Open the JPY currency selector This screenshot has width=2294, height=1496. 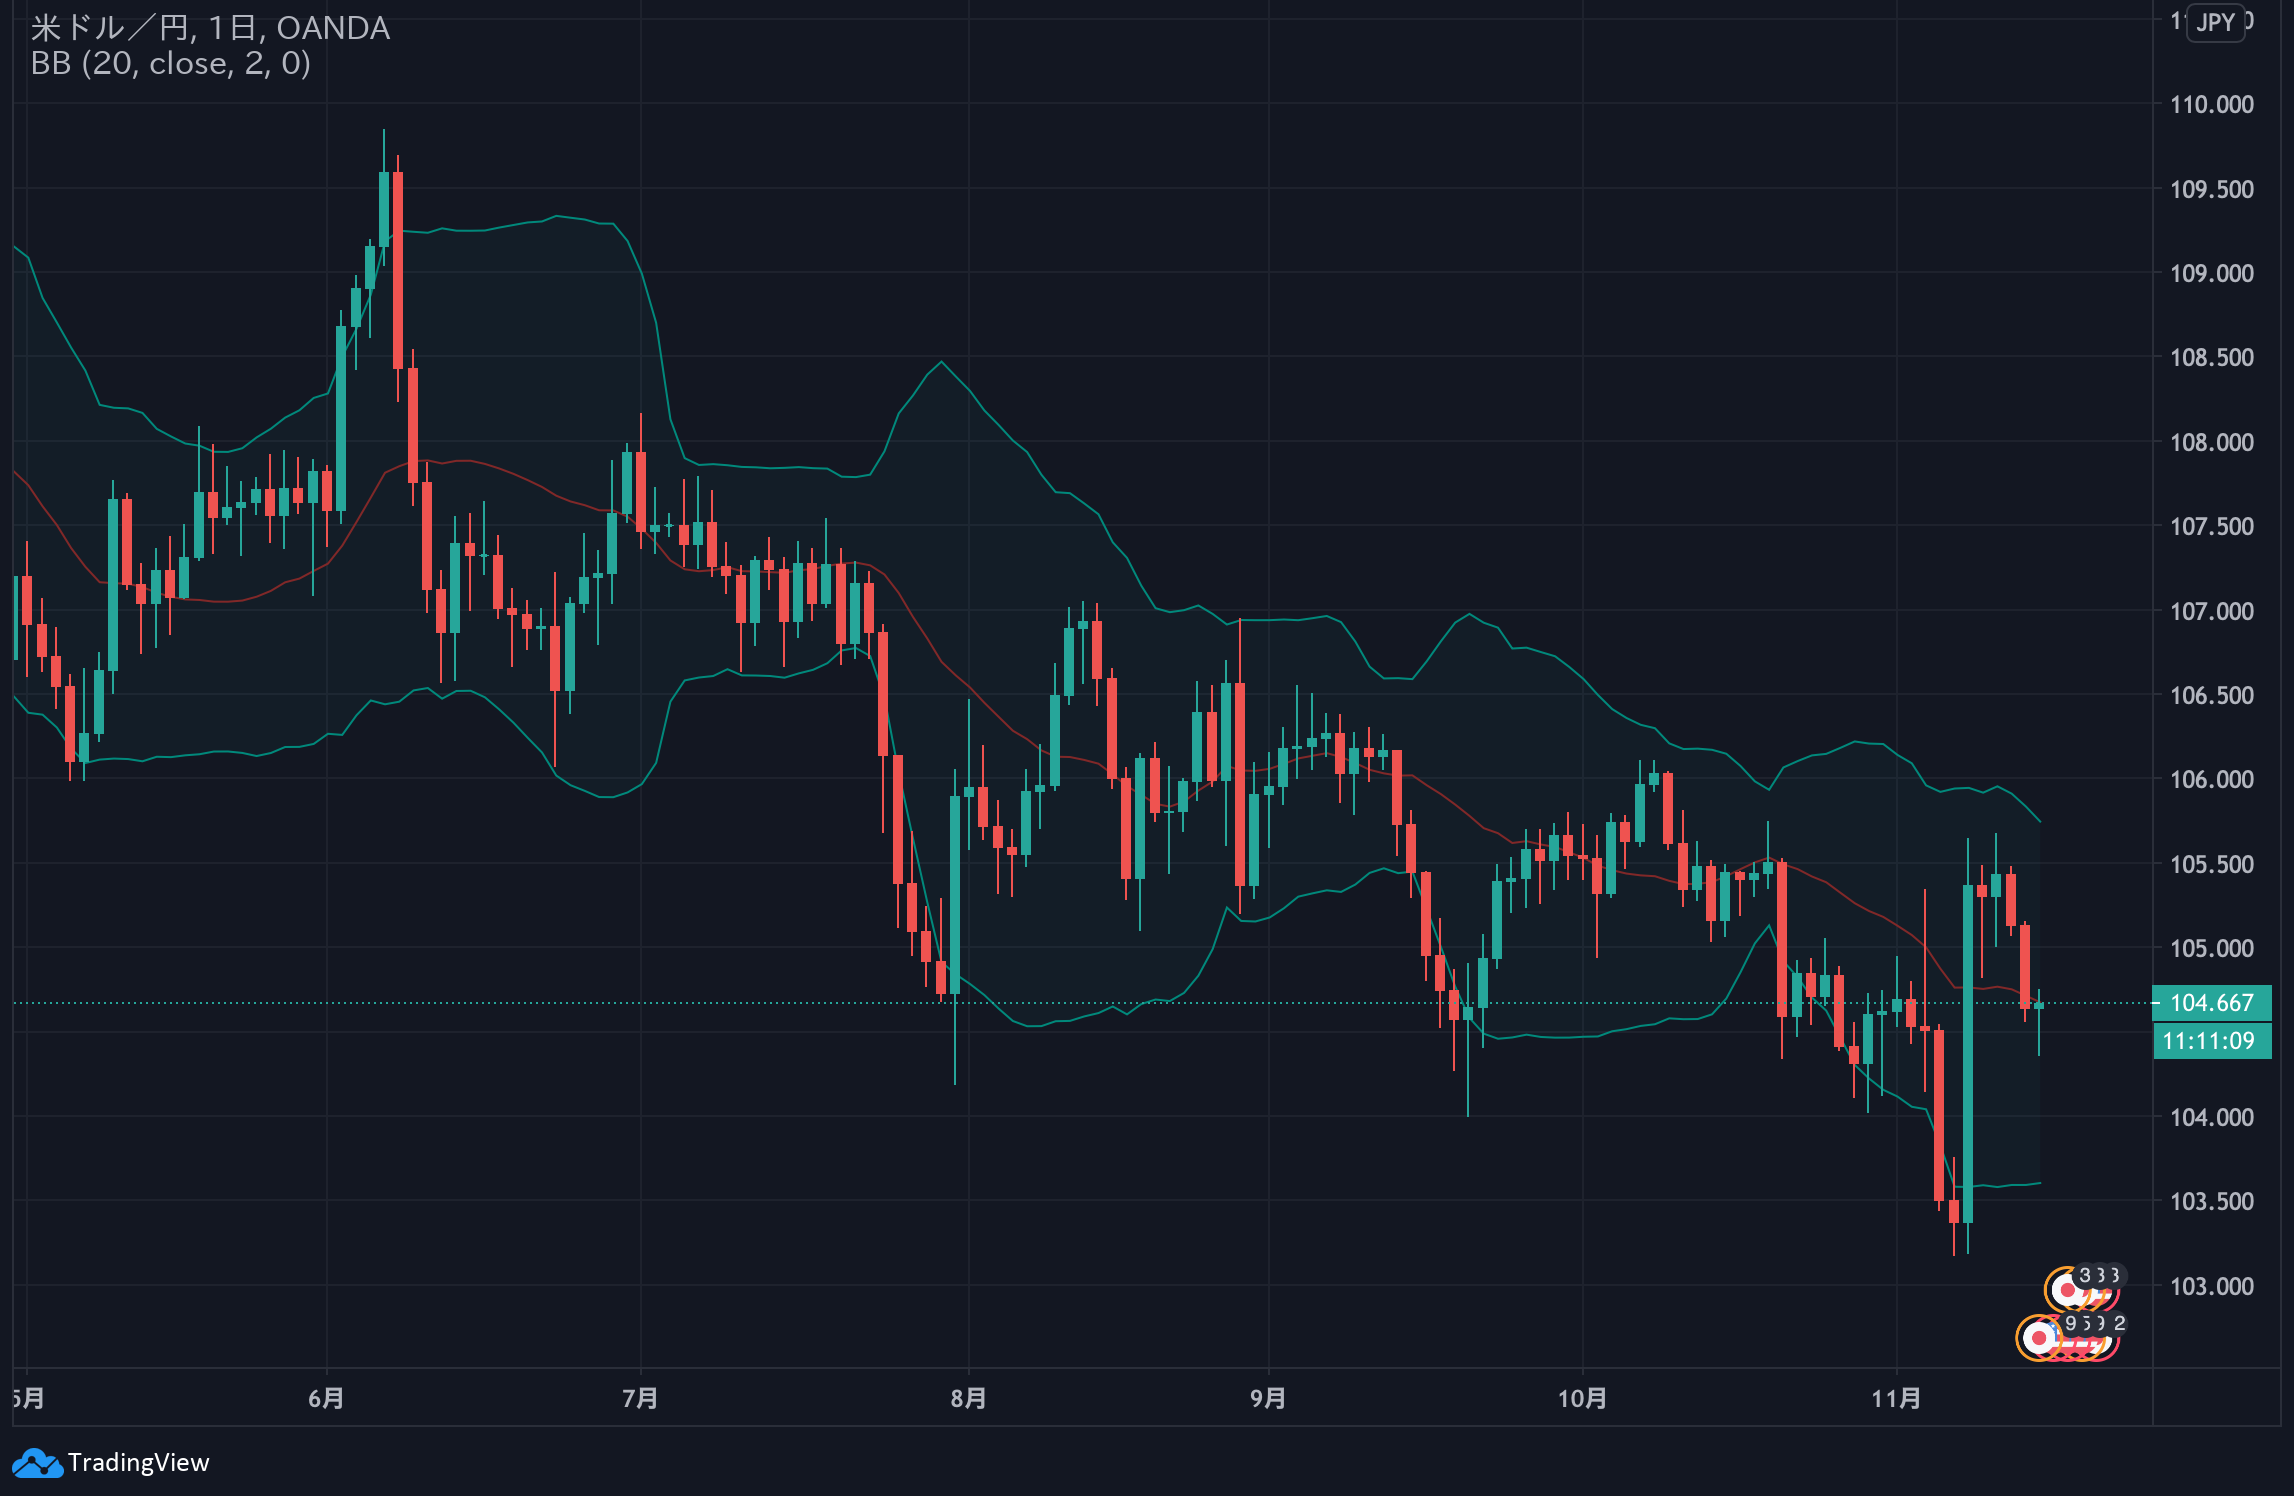coord(2216,22)
